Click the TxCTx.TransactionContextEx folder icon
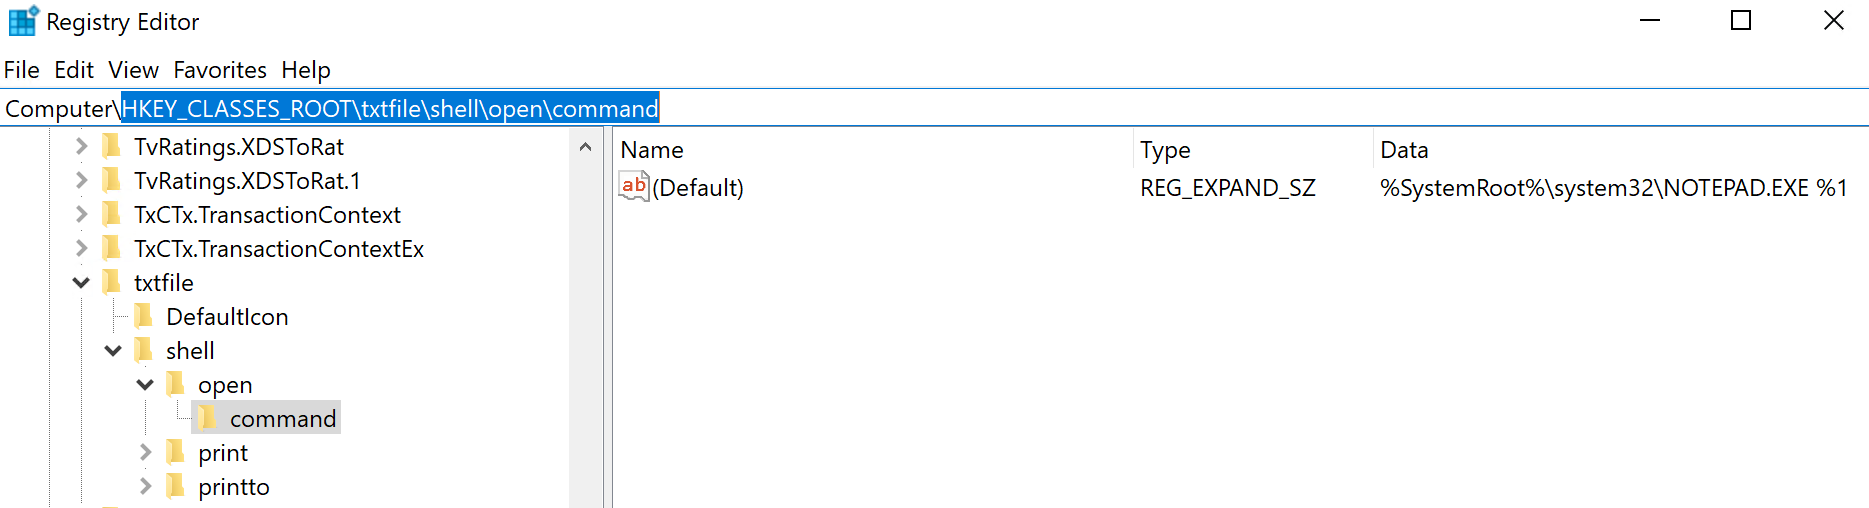This screenshot has height=508, width=1869. pyautogui.click(x=112, y=249)
